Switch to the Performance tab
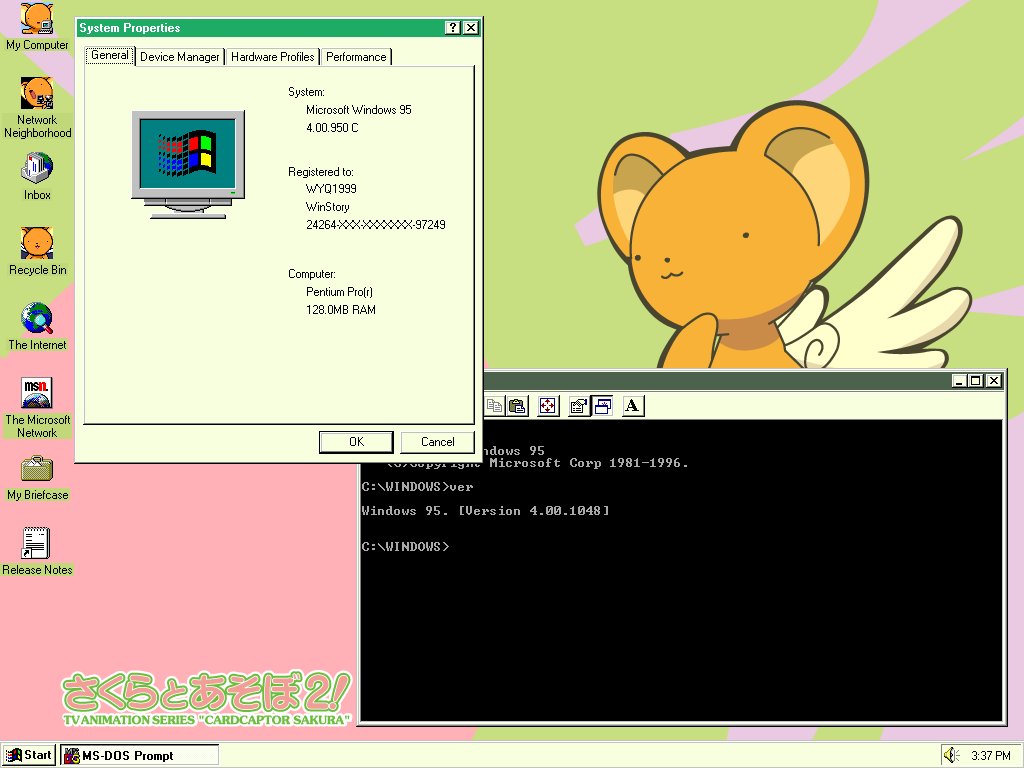The width and height of the screenshot is (1024, 768). click(356, 57)
